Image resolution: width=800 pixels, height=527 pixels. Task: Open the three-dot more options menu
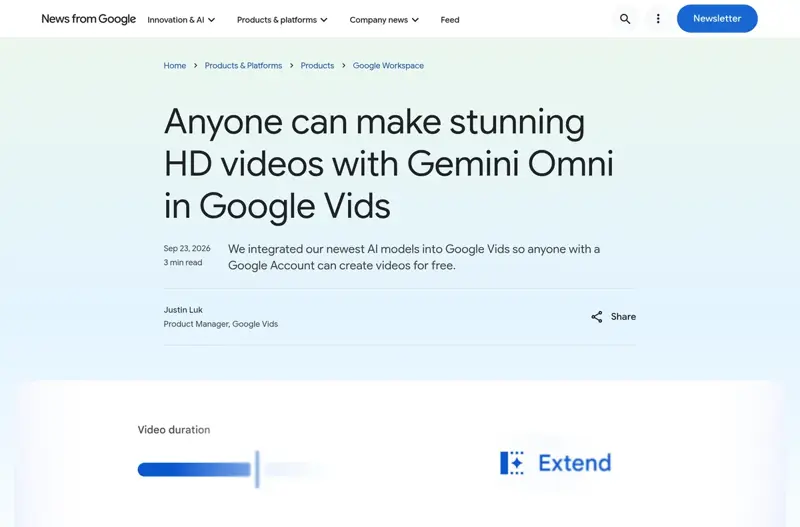(x=658, y=19)
